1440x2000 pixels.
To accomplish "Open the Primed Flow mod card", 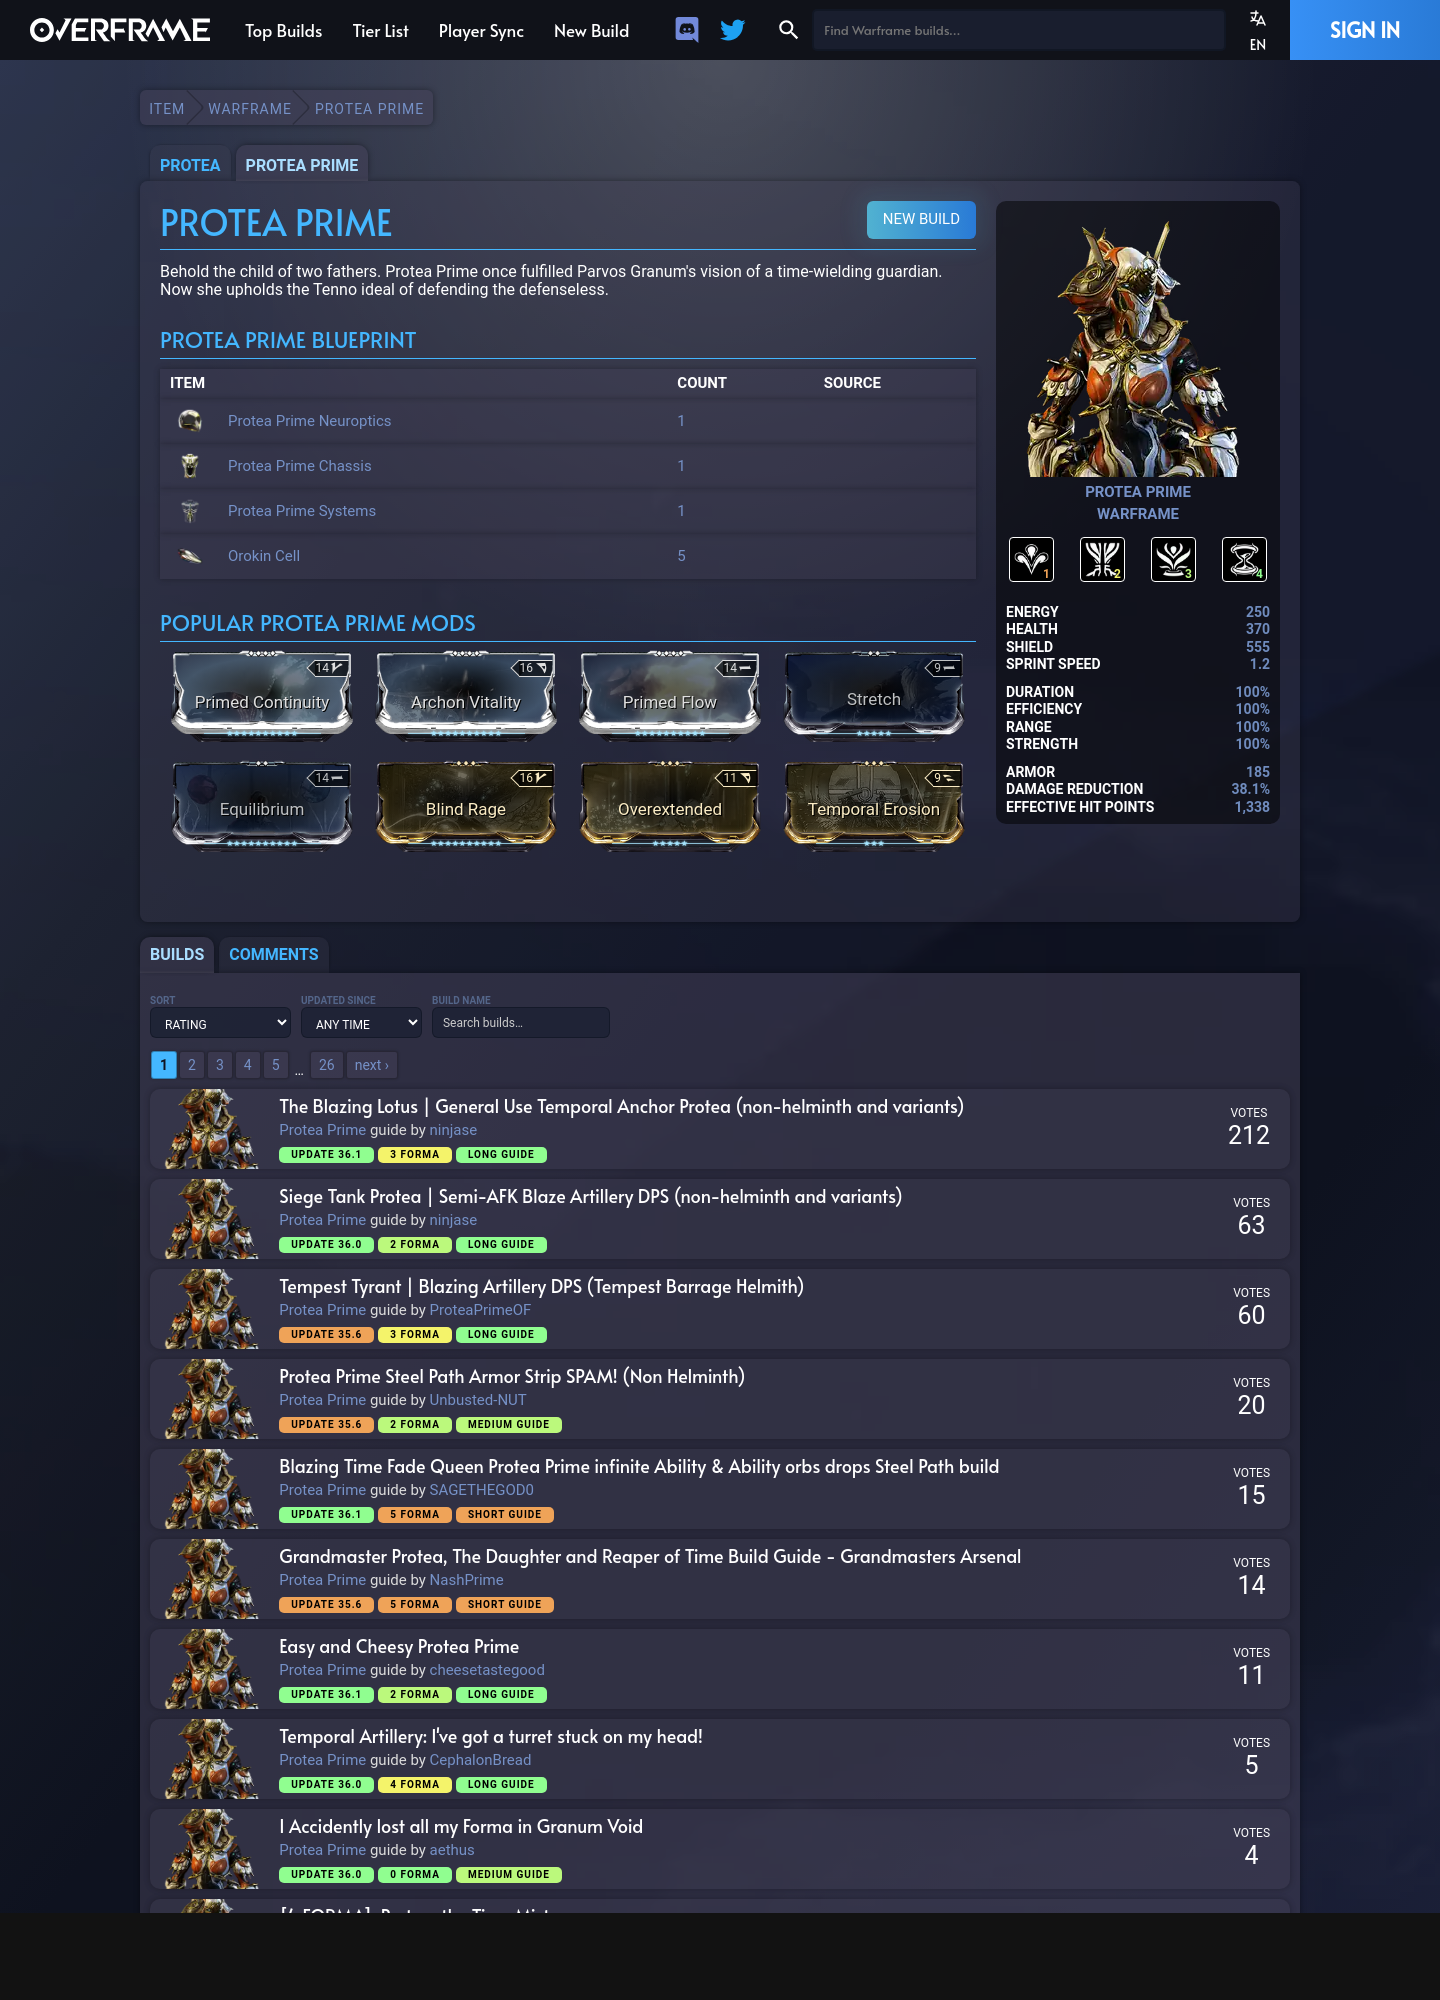I will 670,696.
